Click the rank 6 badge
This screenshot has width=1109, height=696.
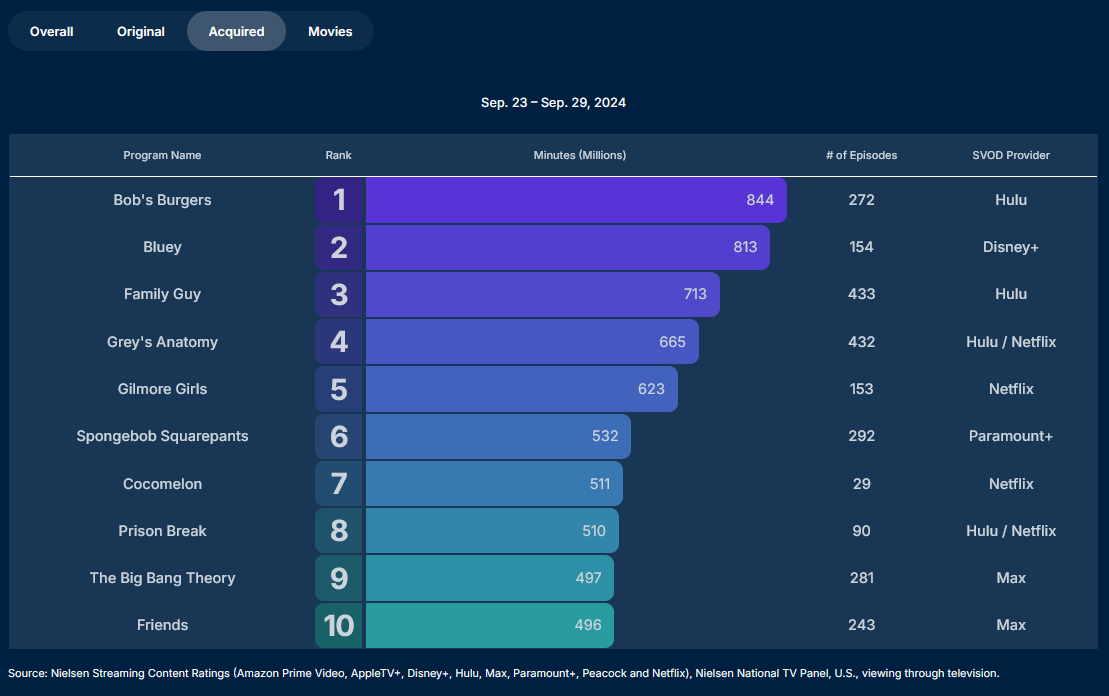click(339, 436)
